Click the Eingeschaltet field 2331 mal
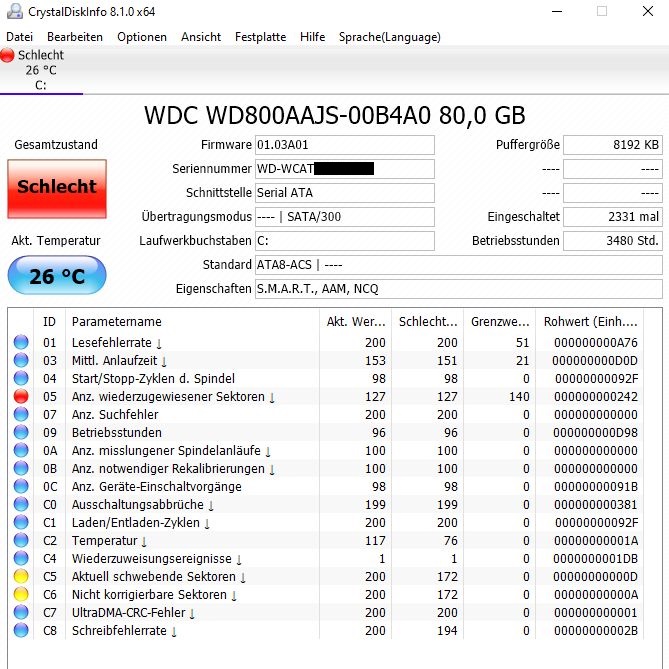 tap(613, 217)
